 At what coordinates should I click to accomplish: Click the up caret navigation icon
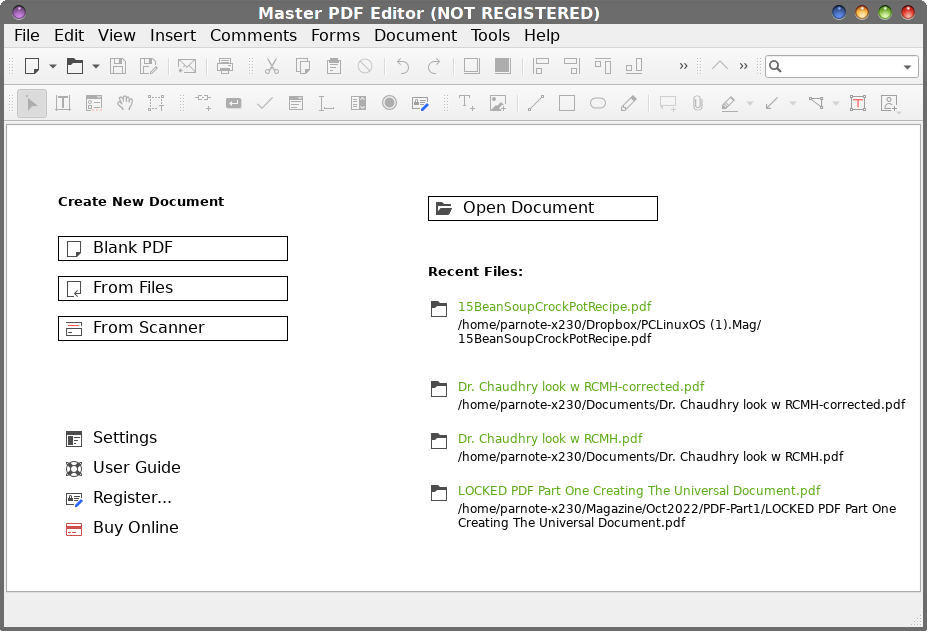(x=719, y=66)
